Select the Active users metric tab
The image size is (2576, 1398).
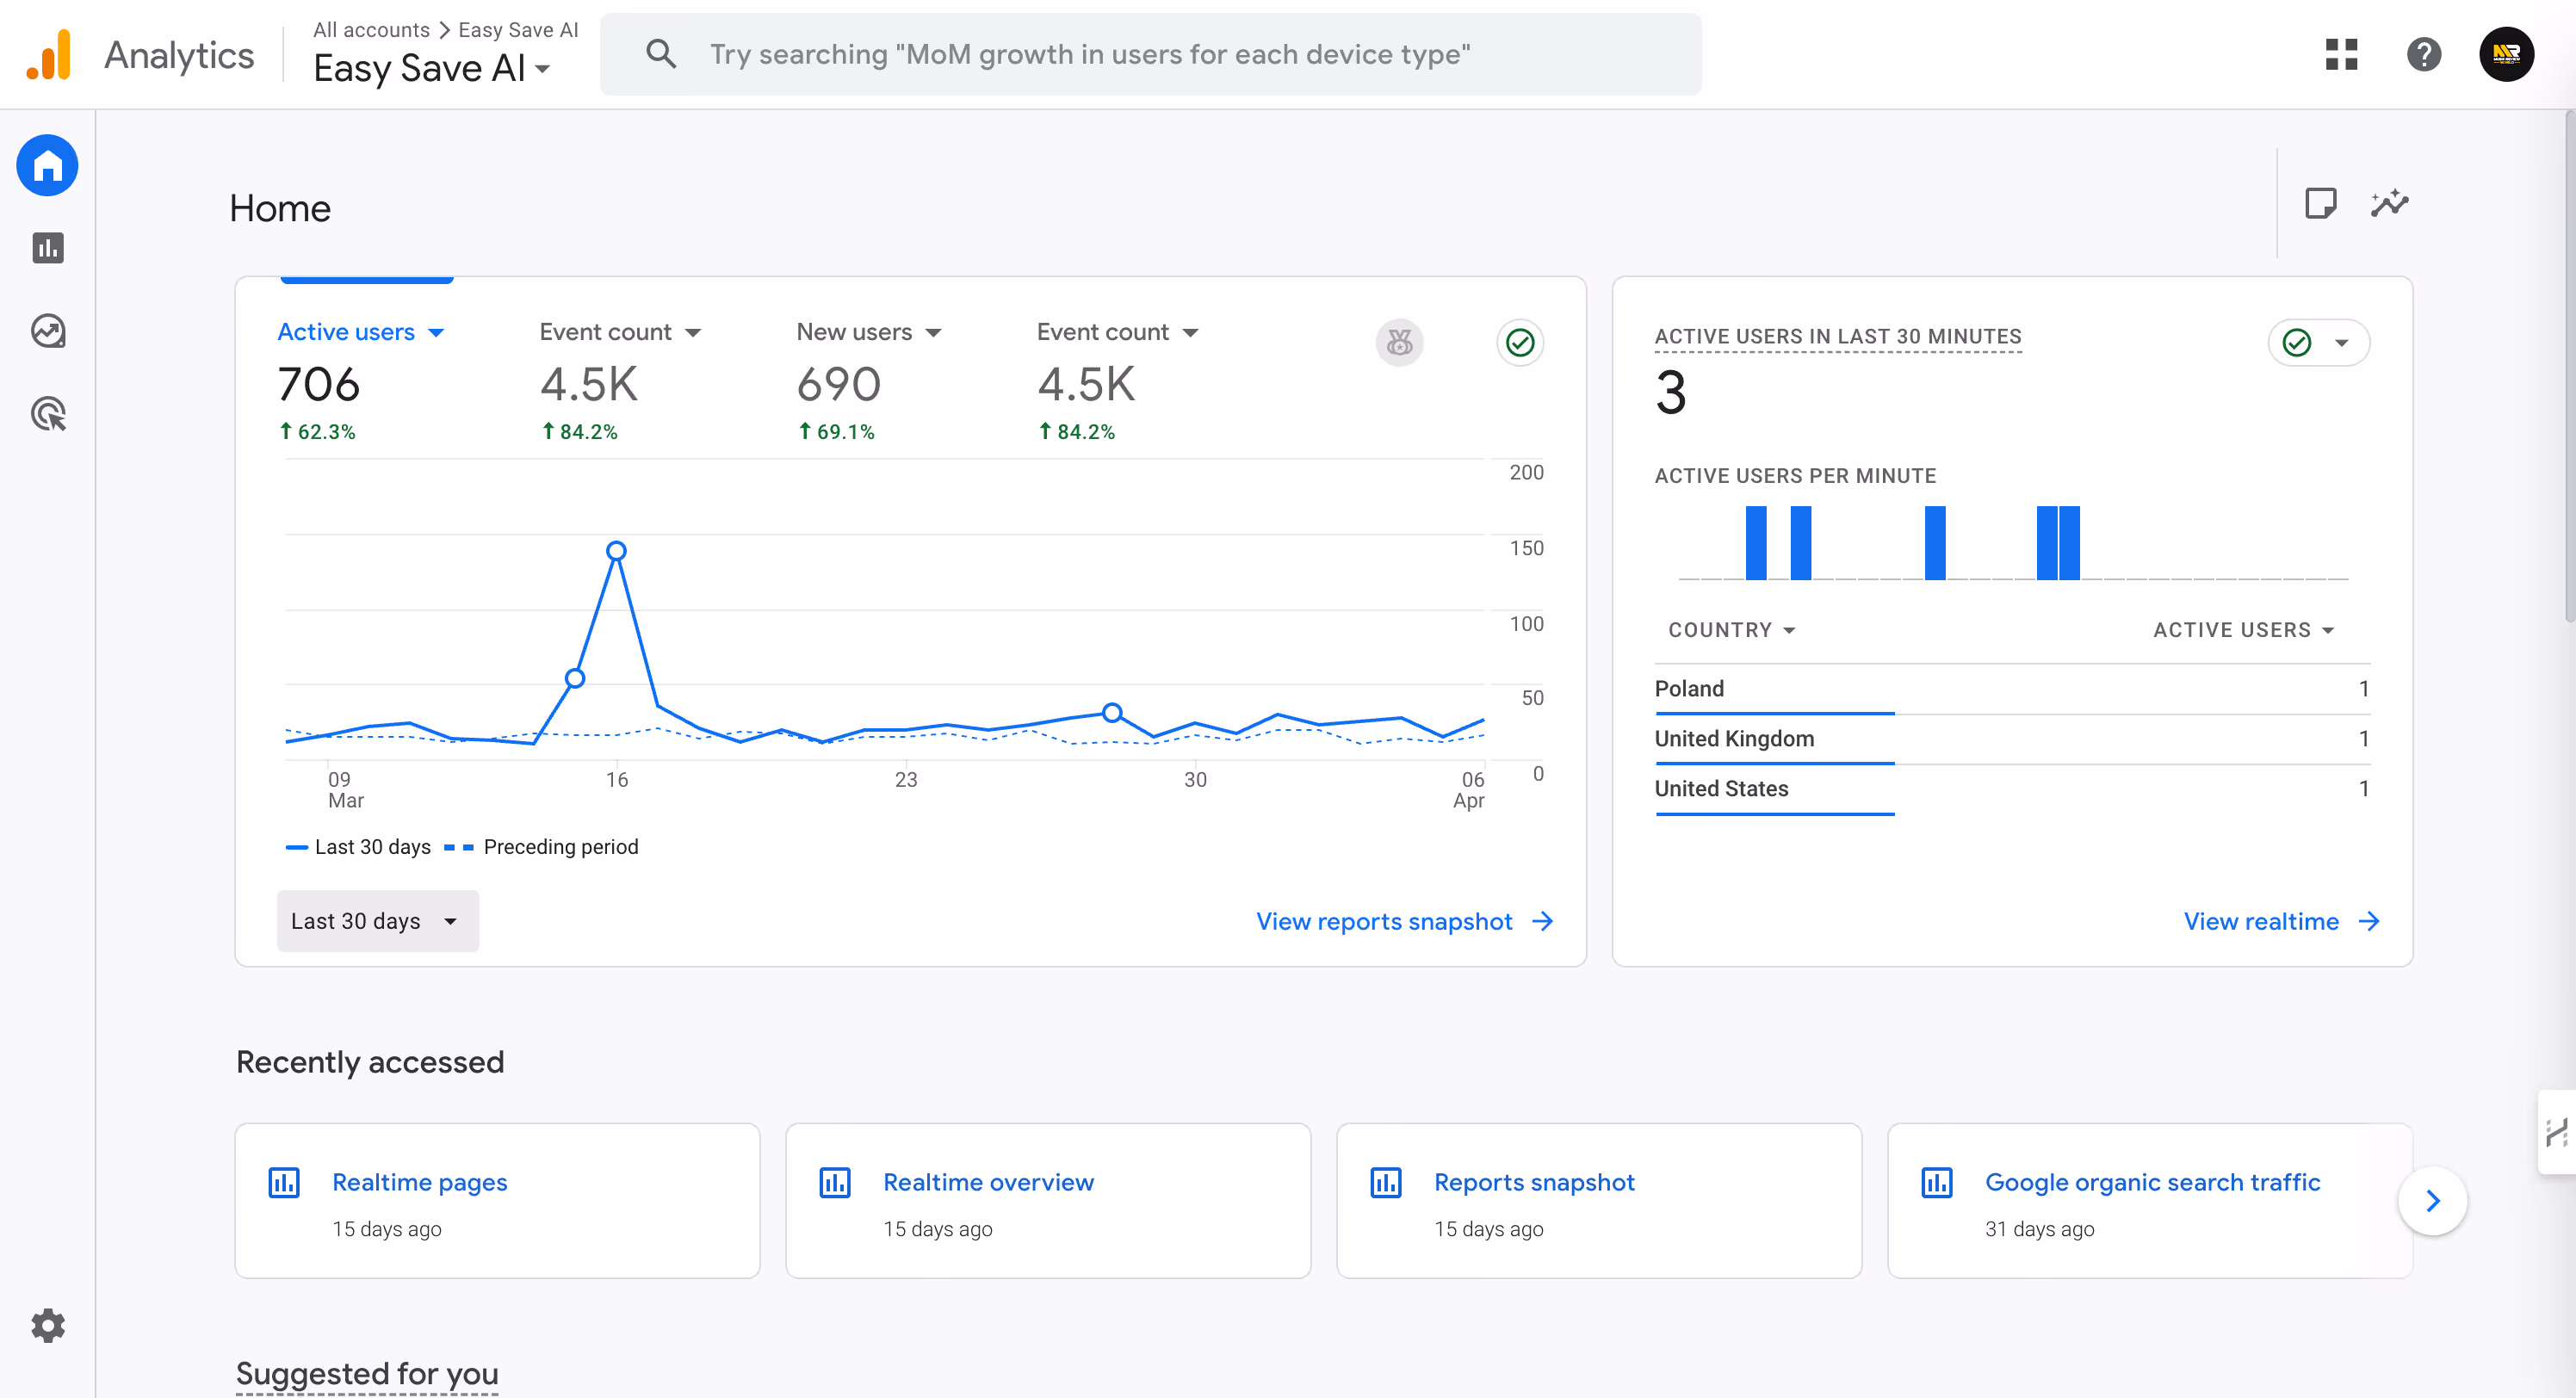pyautogui.click(x=360, y=332)
